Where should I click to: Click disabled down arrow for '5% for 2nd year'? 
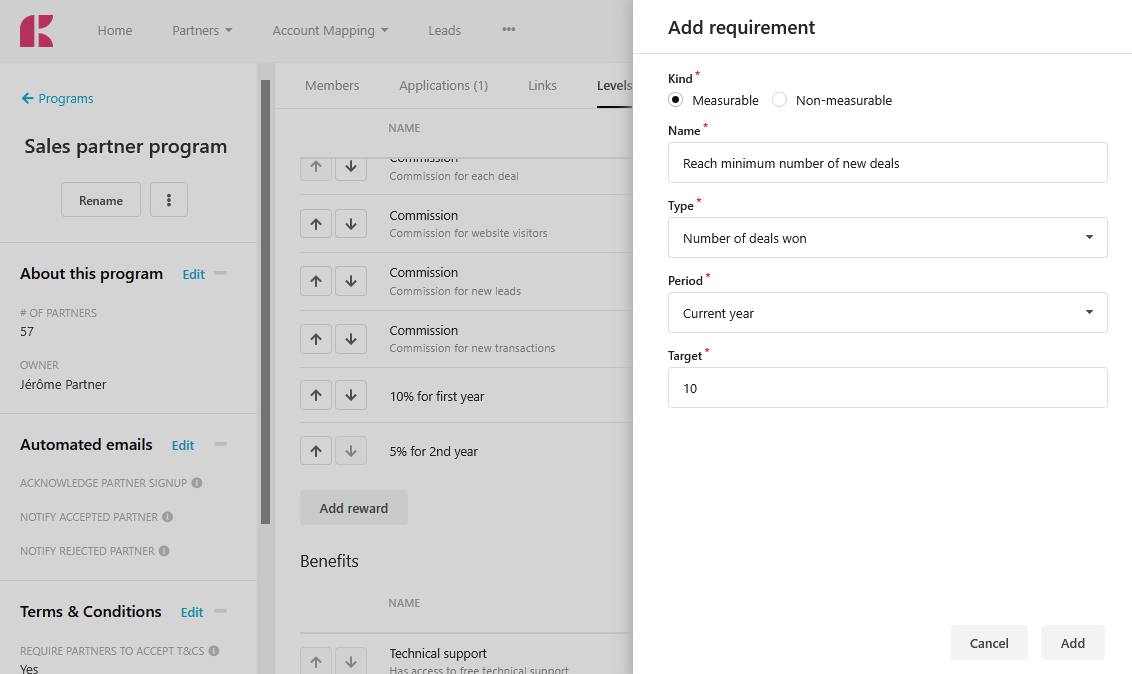(x=351, y=451)
